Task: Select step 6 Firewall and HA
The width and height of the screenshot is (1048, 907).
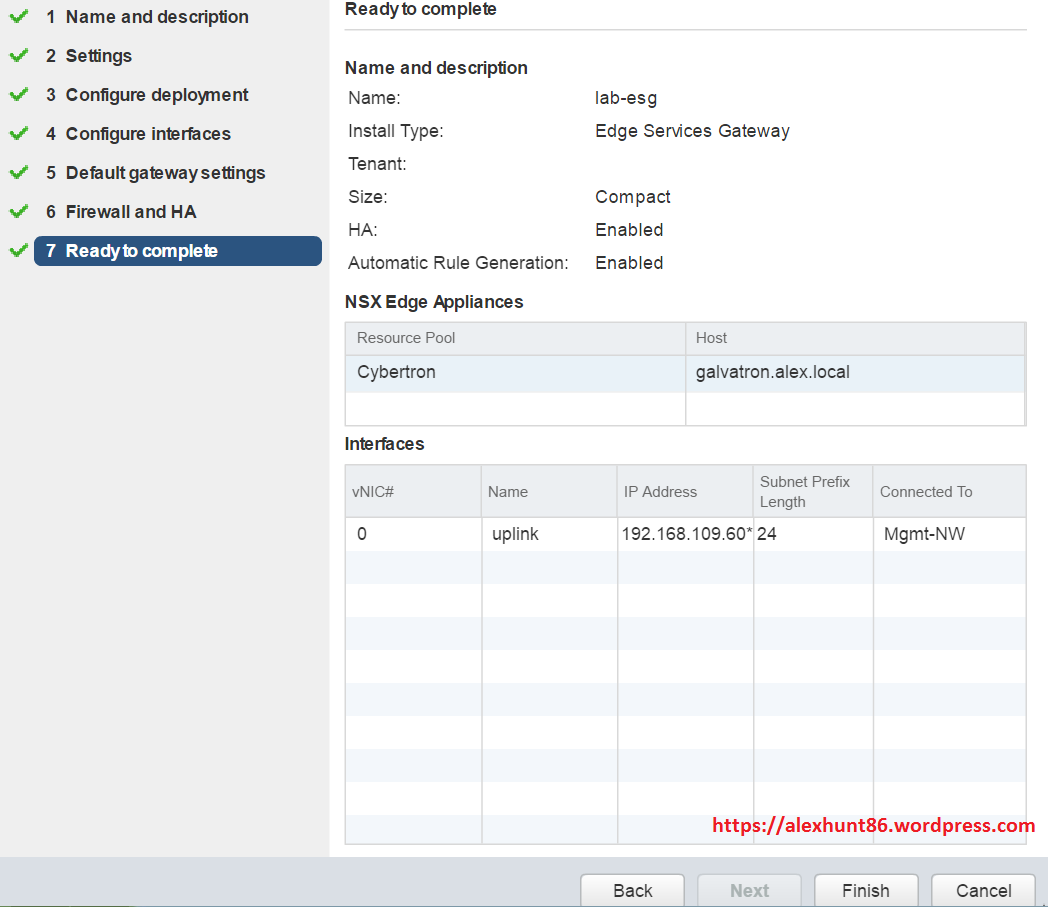Action: [x=130, y=212]
